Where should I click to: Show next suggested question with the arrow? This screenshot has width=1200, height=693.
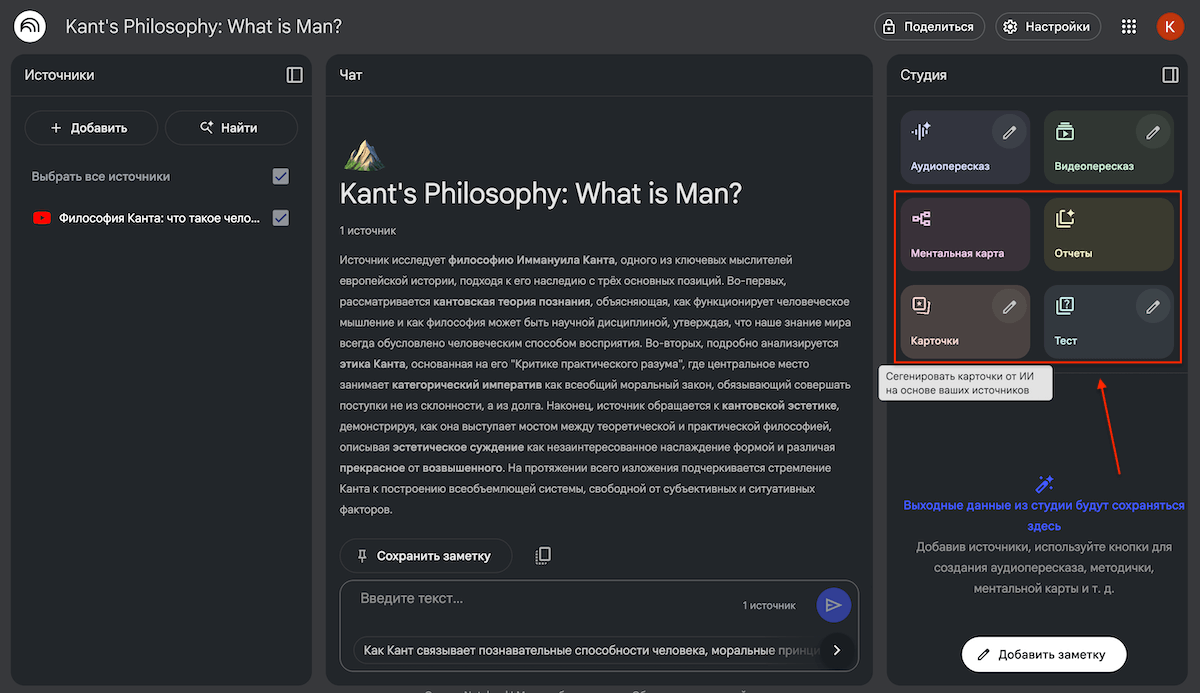[x=837, y=650]
